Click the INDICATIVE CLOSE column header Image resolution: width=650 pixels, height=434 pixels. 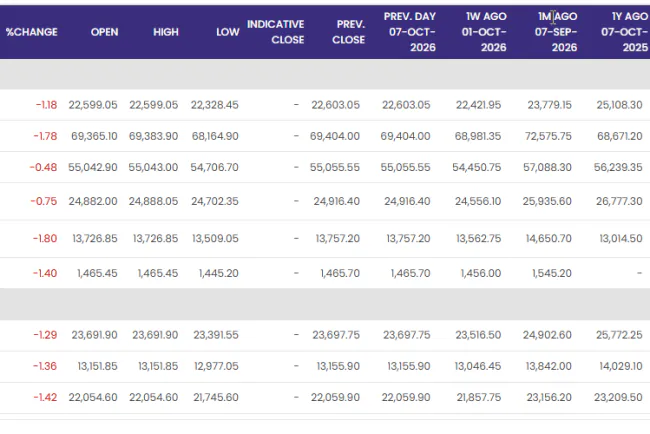pos(276,32)
